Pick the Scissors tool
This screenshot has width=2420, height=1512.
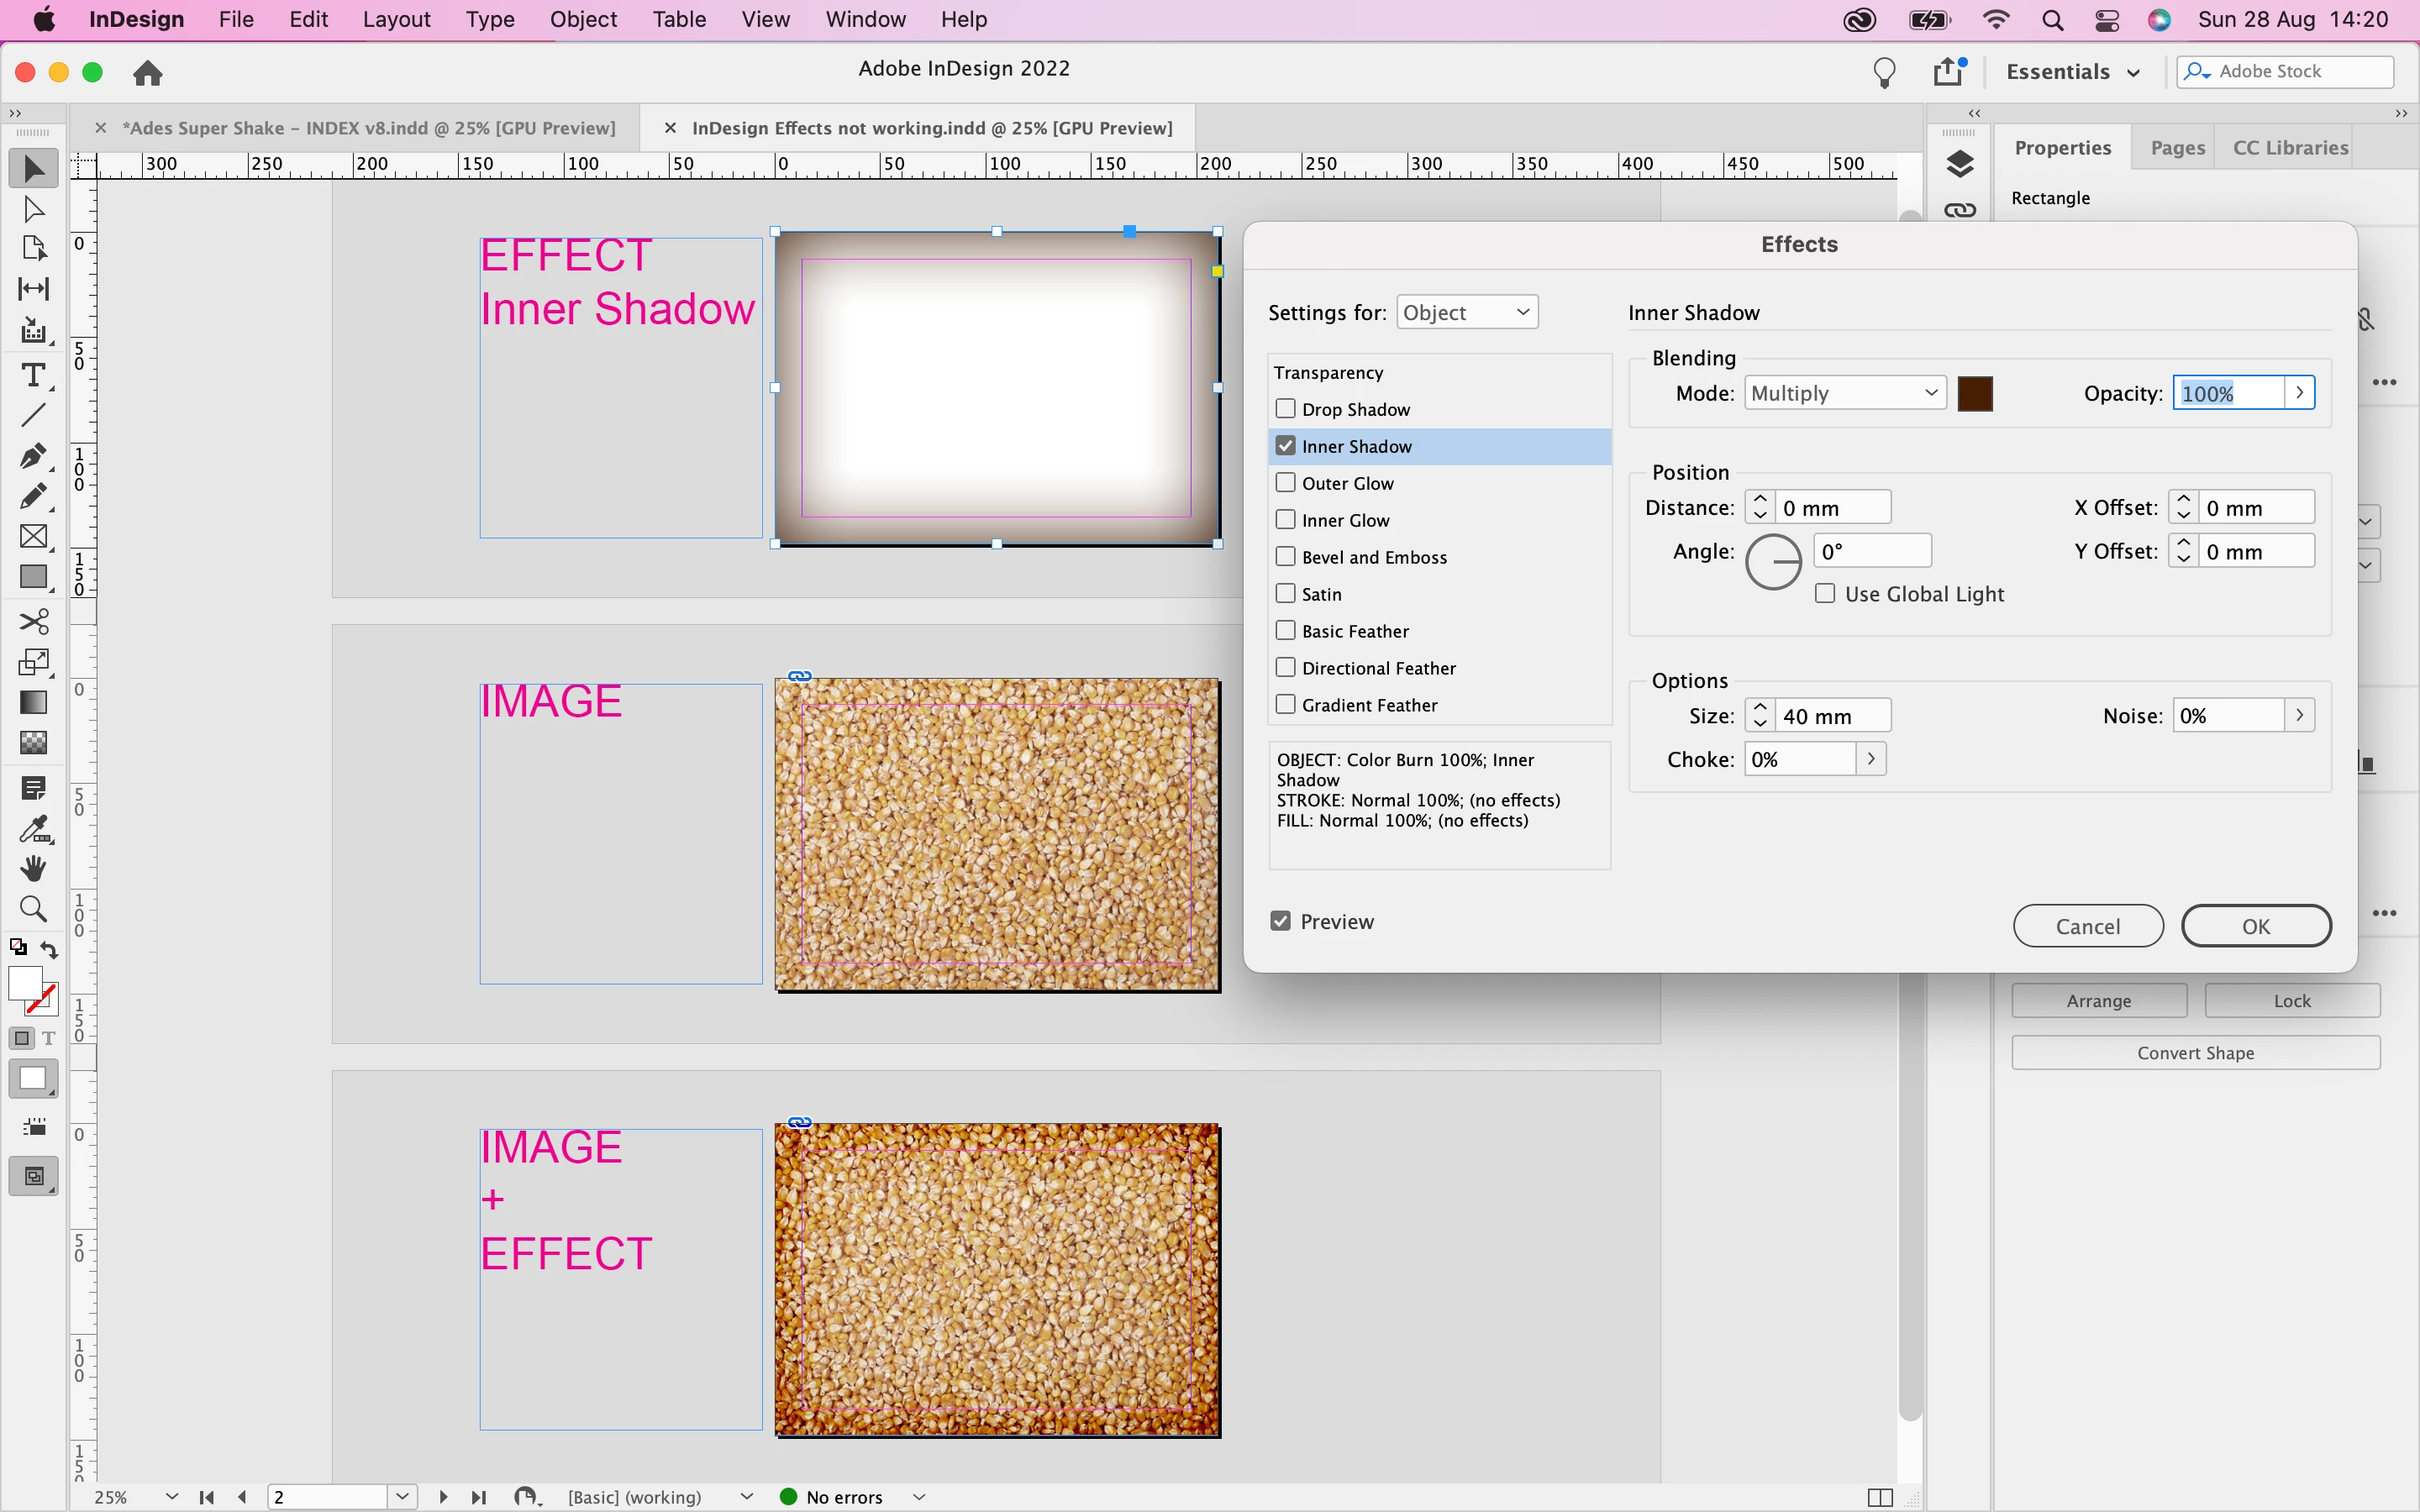pos(33,621)
